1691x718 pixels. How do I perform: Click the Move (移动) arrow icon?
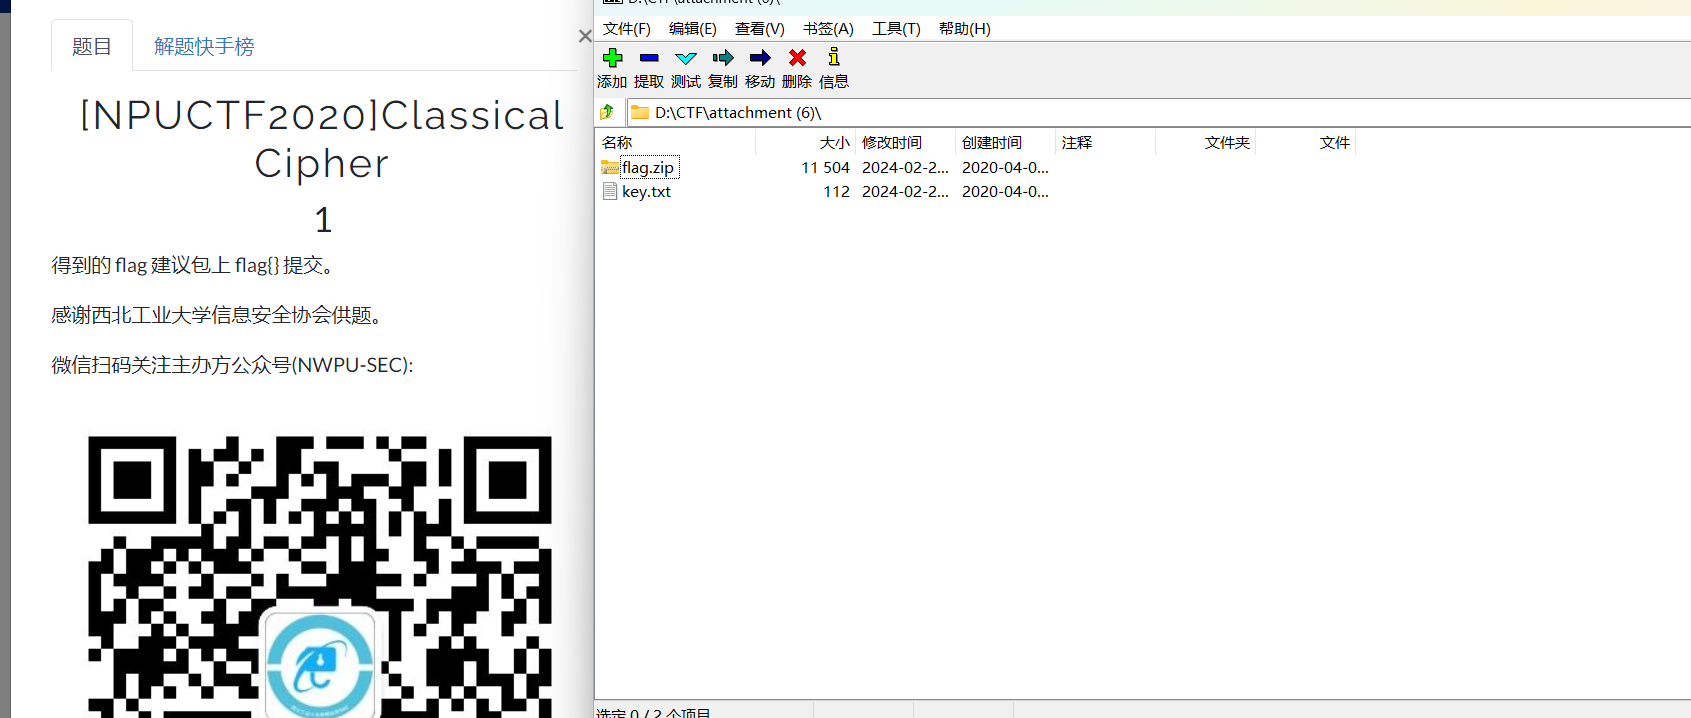click(x=760, y=58)
